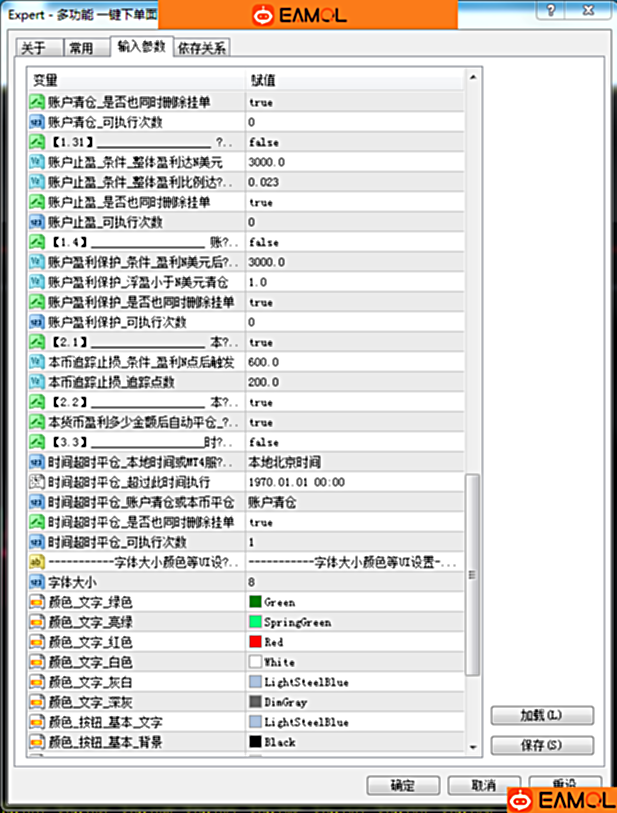Viewport: 617px width, 813px height.
Task: Click the scrollbar down arrow of the parameter list
Action: pyautogui.click(x=473, y=747)
